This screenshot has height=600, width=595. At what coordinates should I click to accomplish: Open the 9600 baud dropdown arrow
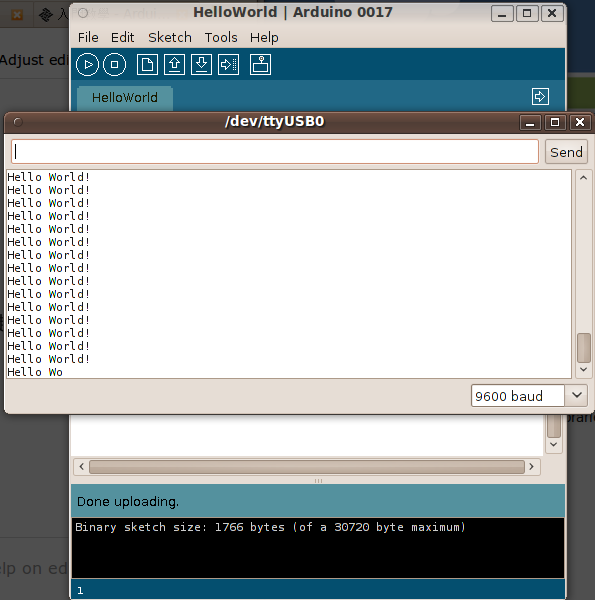(x=577, y=395)
